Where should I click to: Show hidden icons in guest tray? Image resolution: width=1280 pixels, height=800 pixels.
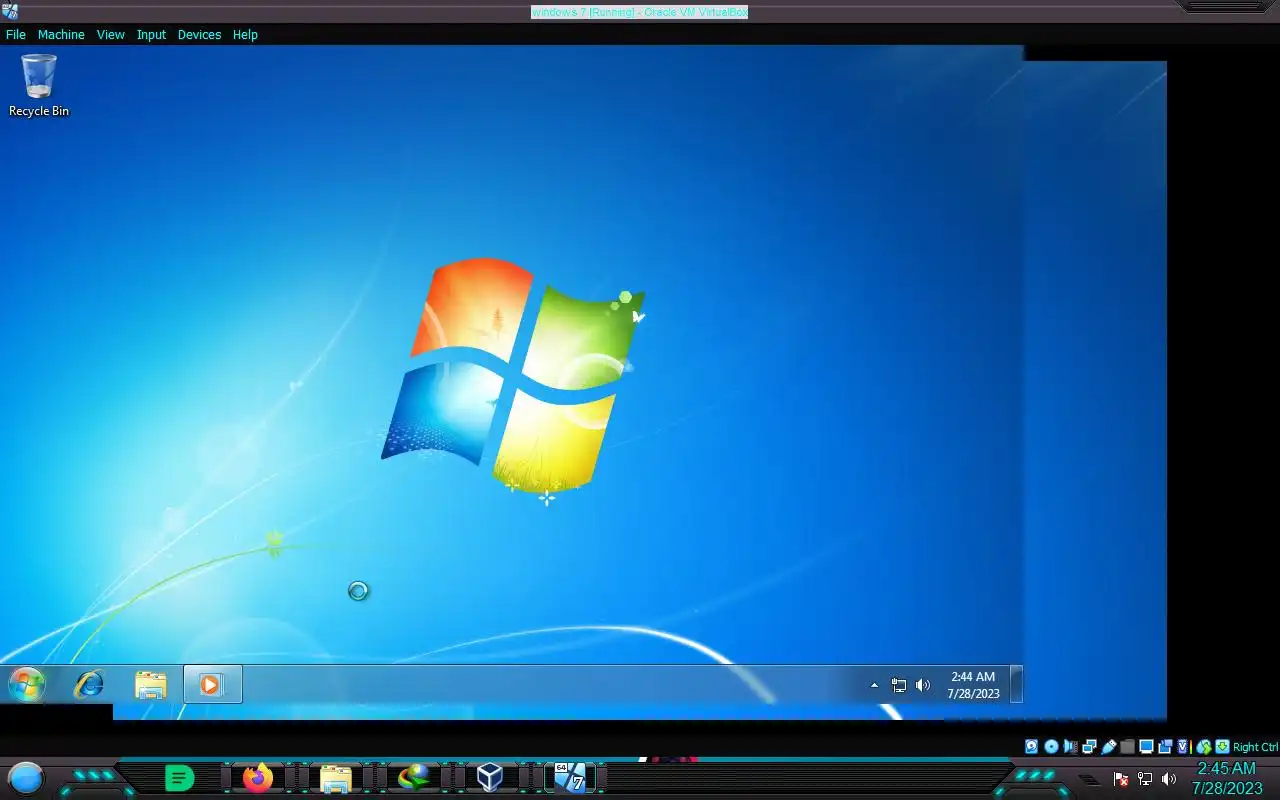[x=874, y=685]
